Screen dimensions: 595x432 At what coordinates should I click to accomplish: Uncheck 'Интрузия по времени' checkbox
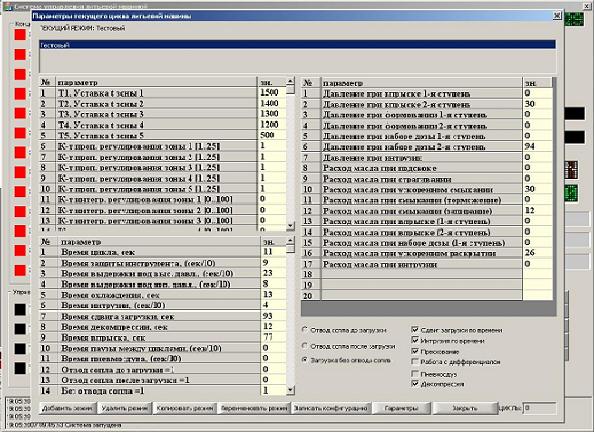415,340
